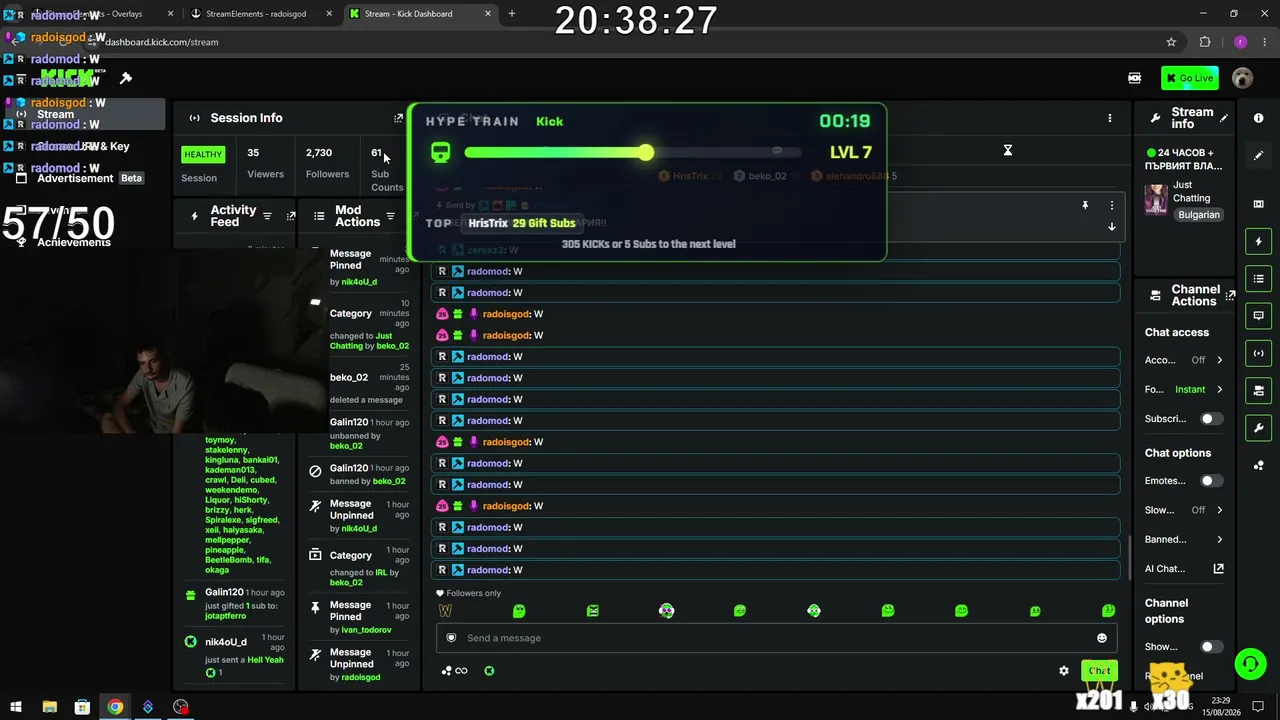Toggle the Stream info wrench sidebar icon

(x=1258, y=428)
